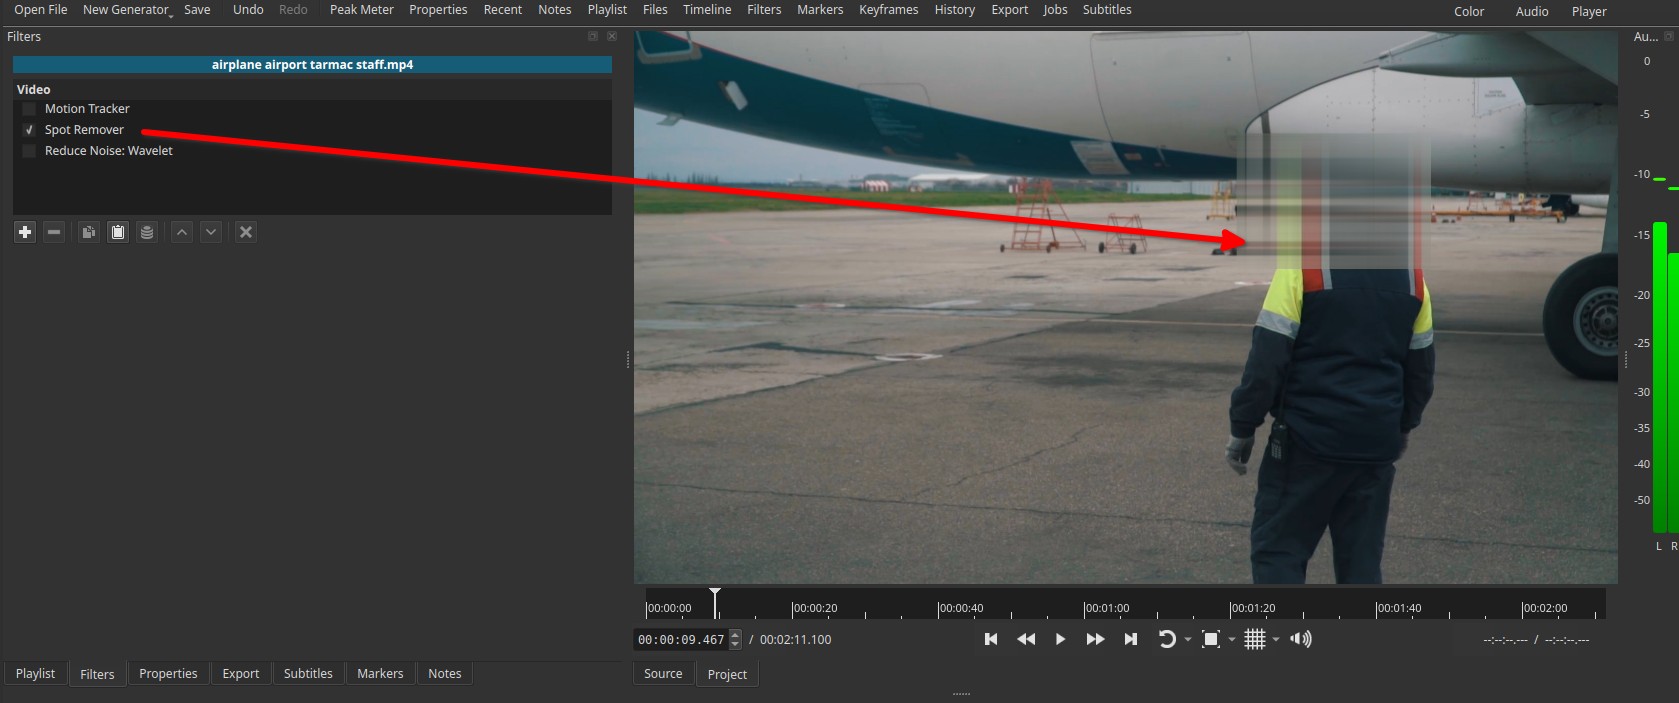Image resolution: width=1679 pixels, height=703 pixels.
Task: Expand the zoom level dropdown arrow
Action: 1232,640
